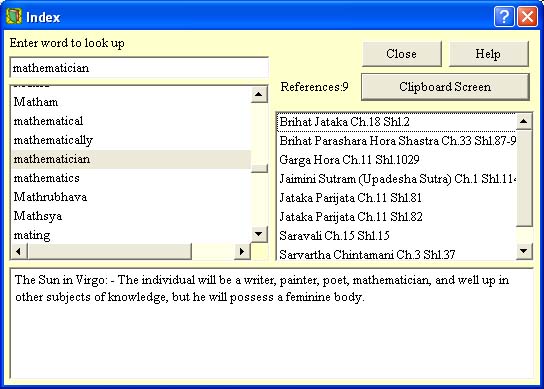Click the 'References:9' count label
Screen dimensions: 544x389
[314, 87]
